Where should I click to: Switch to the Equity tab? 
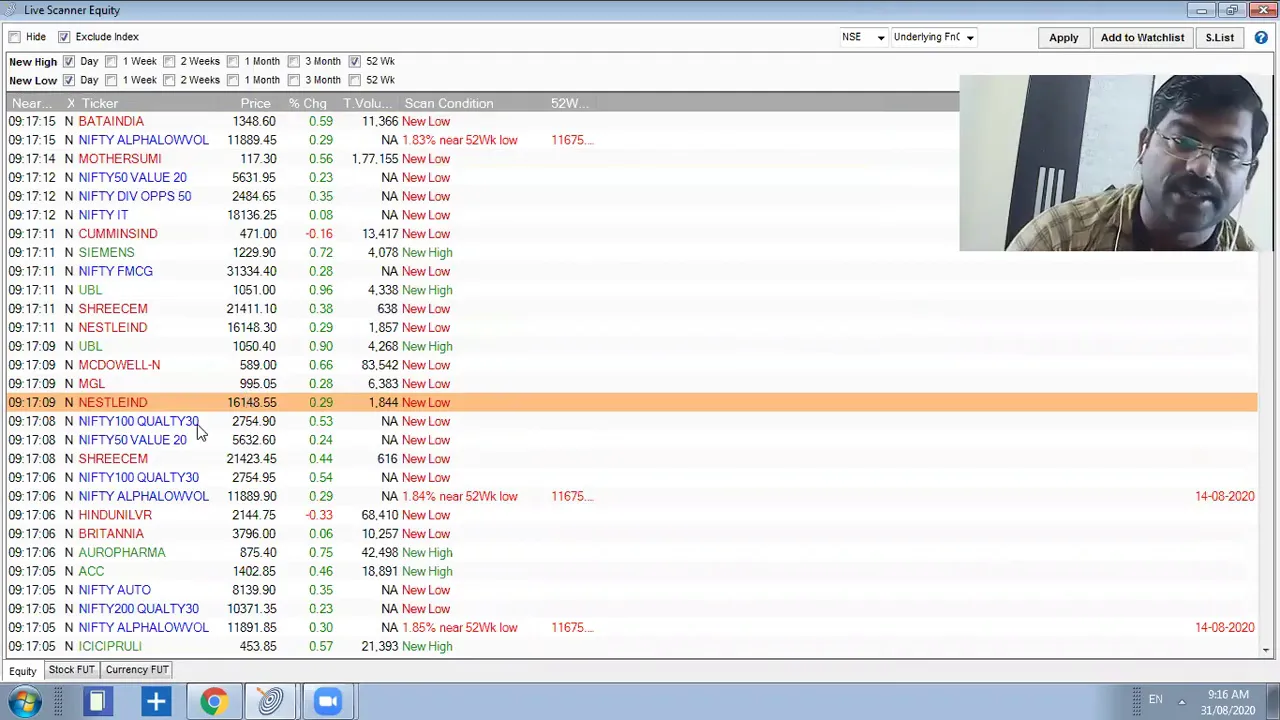point(22,671)
